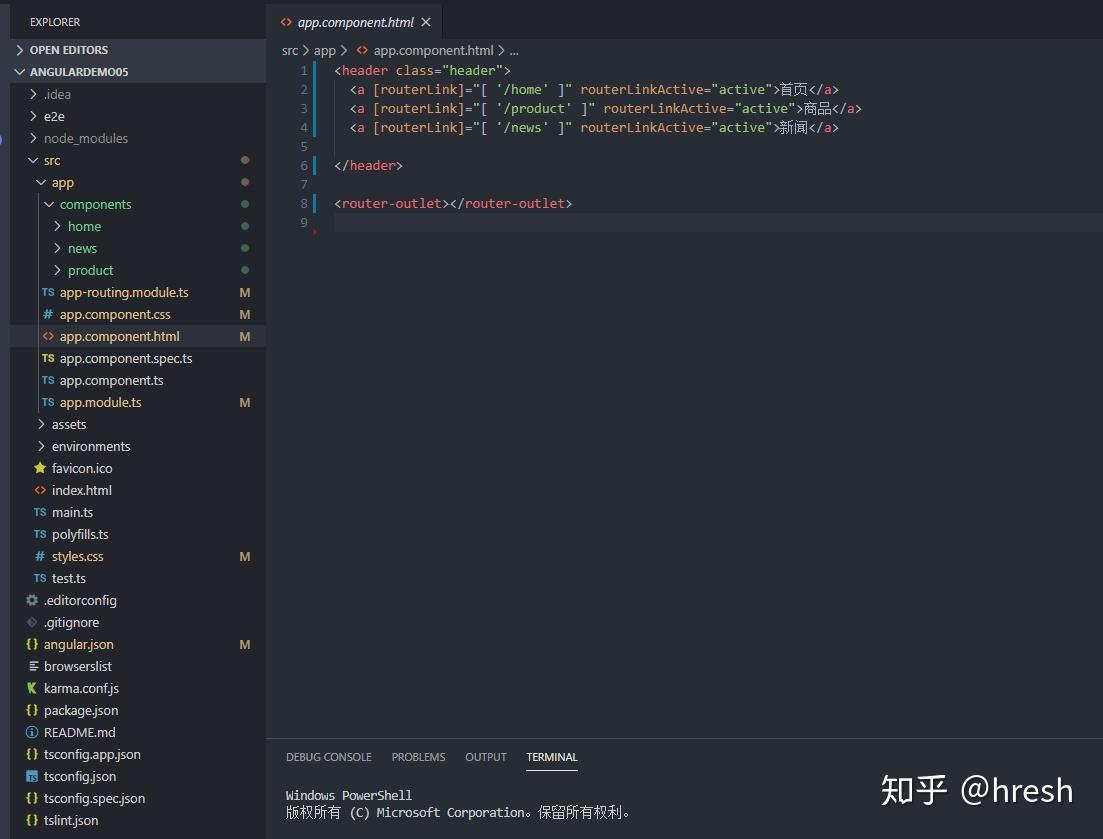This screenshot has width=1103, height=839.
Task: Click the gear icon beside .editorconfig
Action: point(32,600)
